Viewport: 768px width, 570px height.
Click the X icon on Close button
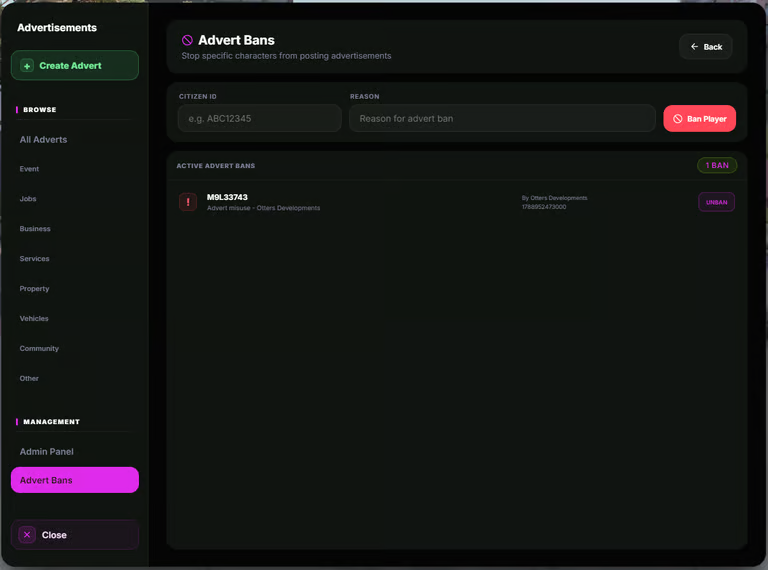point(27,535)
